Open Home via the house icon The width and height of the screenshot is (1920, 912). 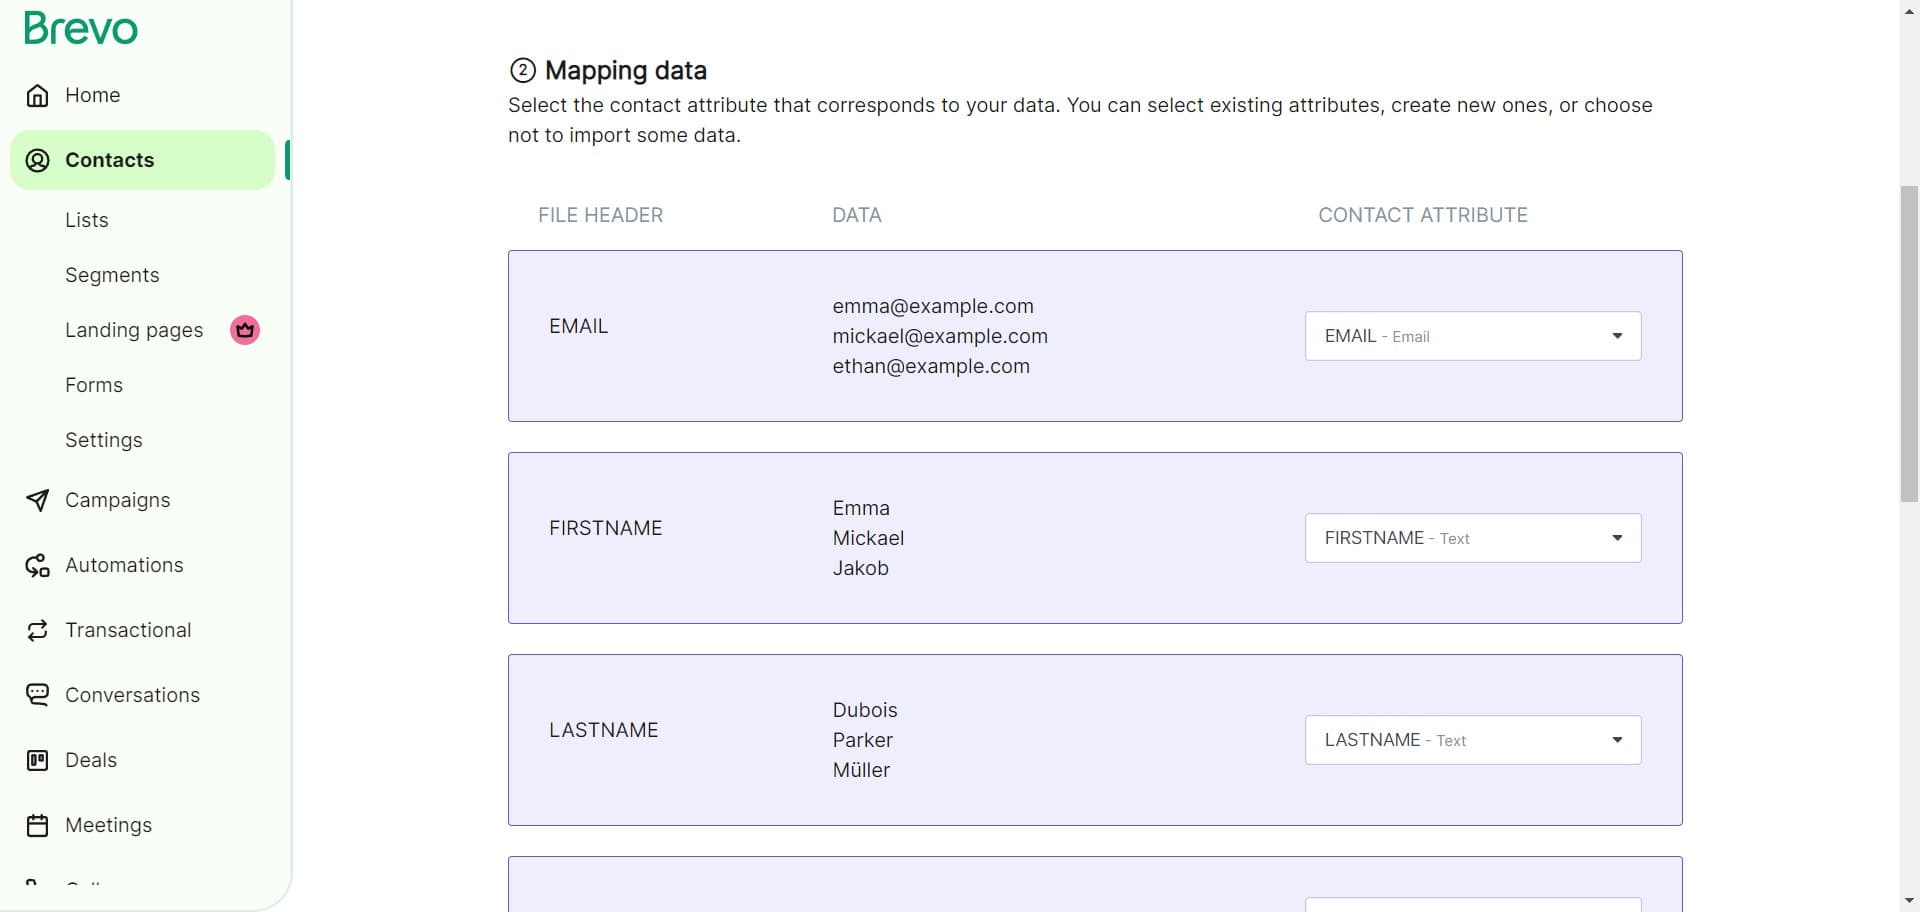tap(37, 95)
